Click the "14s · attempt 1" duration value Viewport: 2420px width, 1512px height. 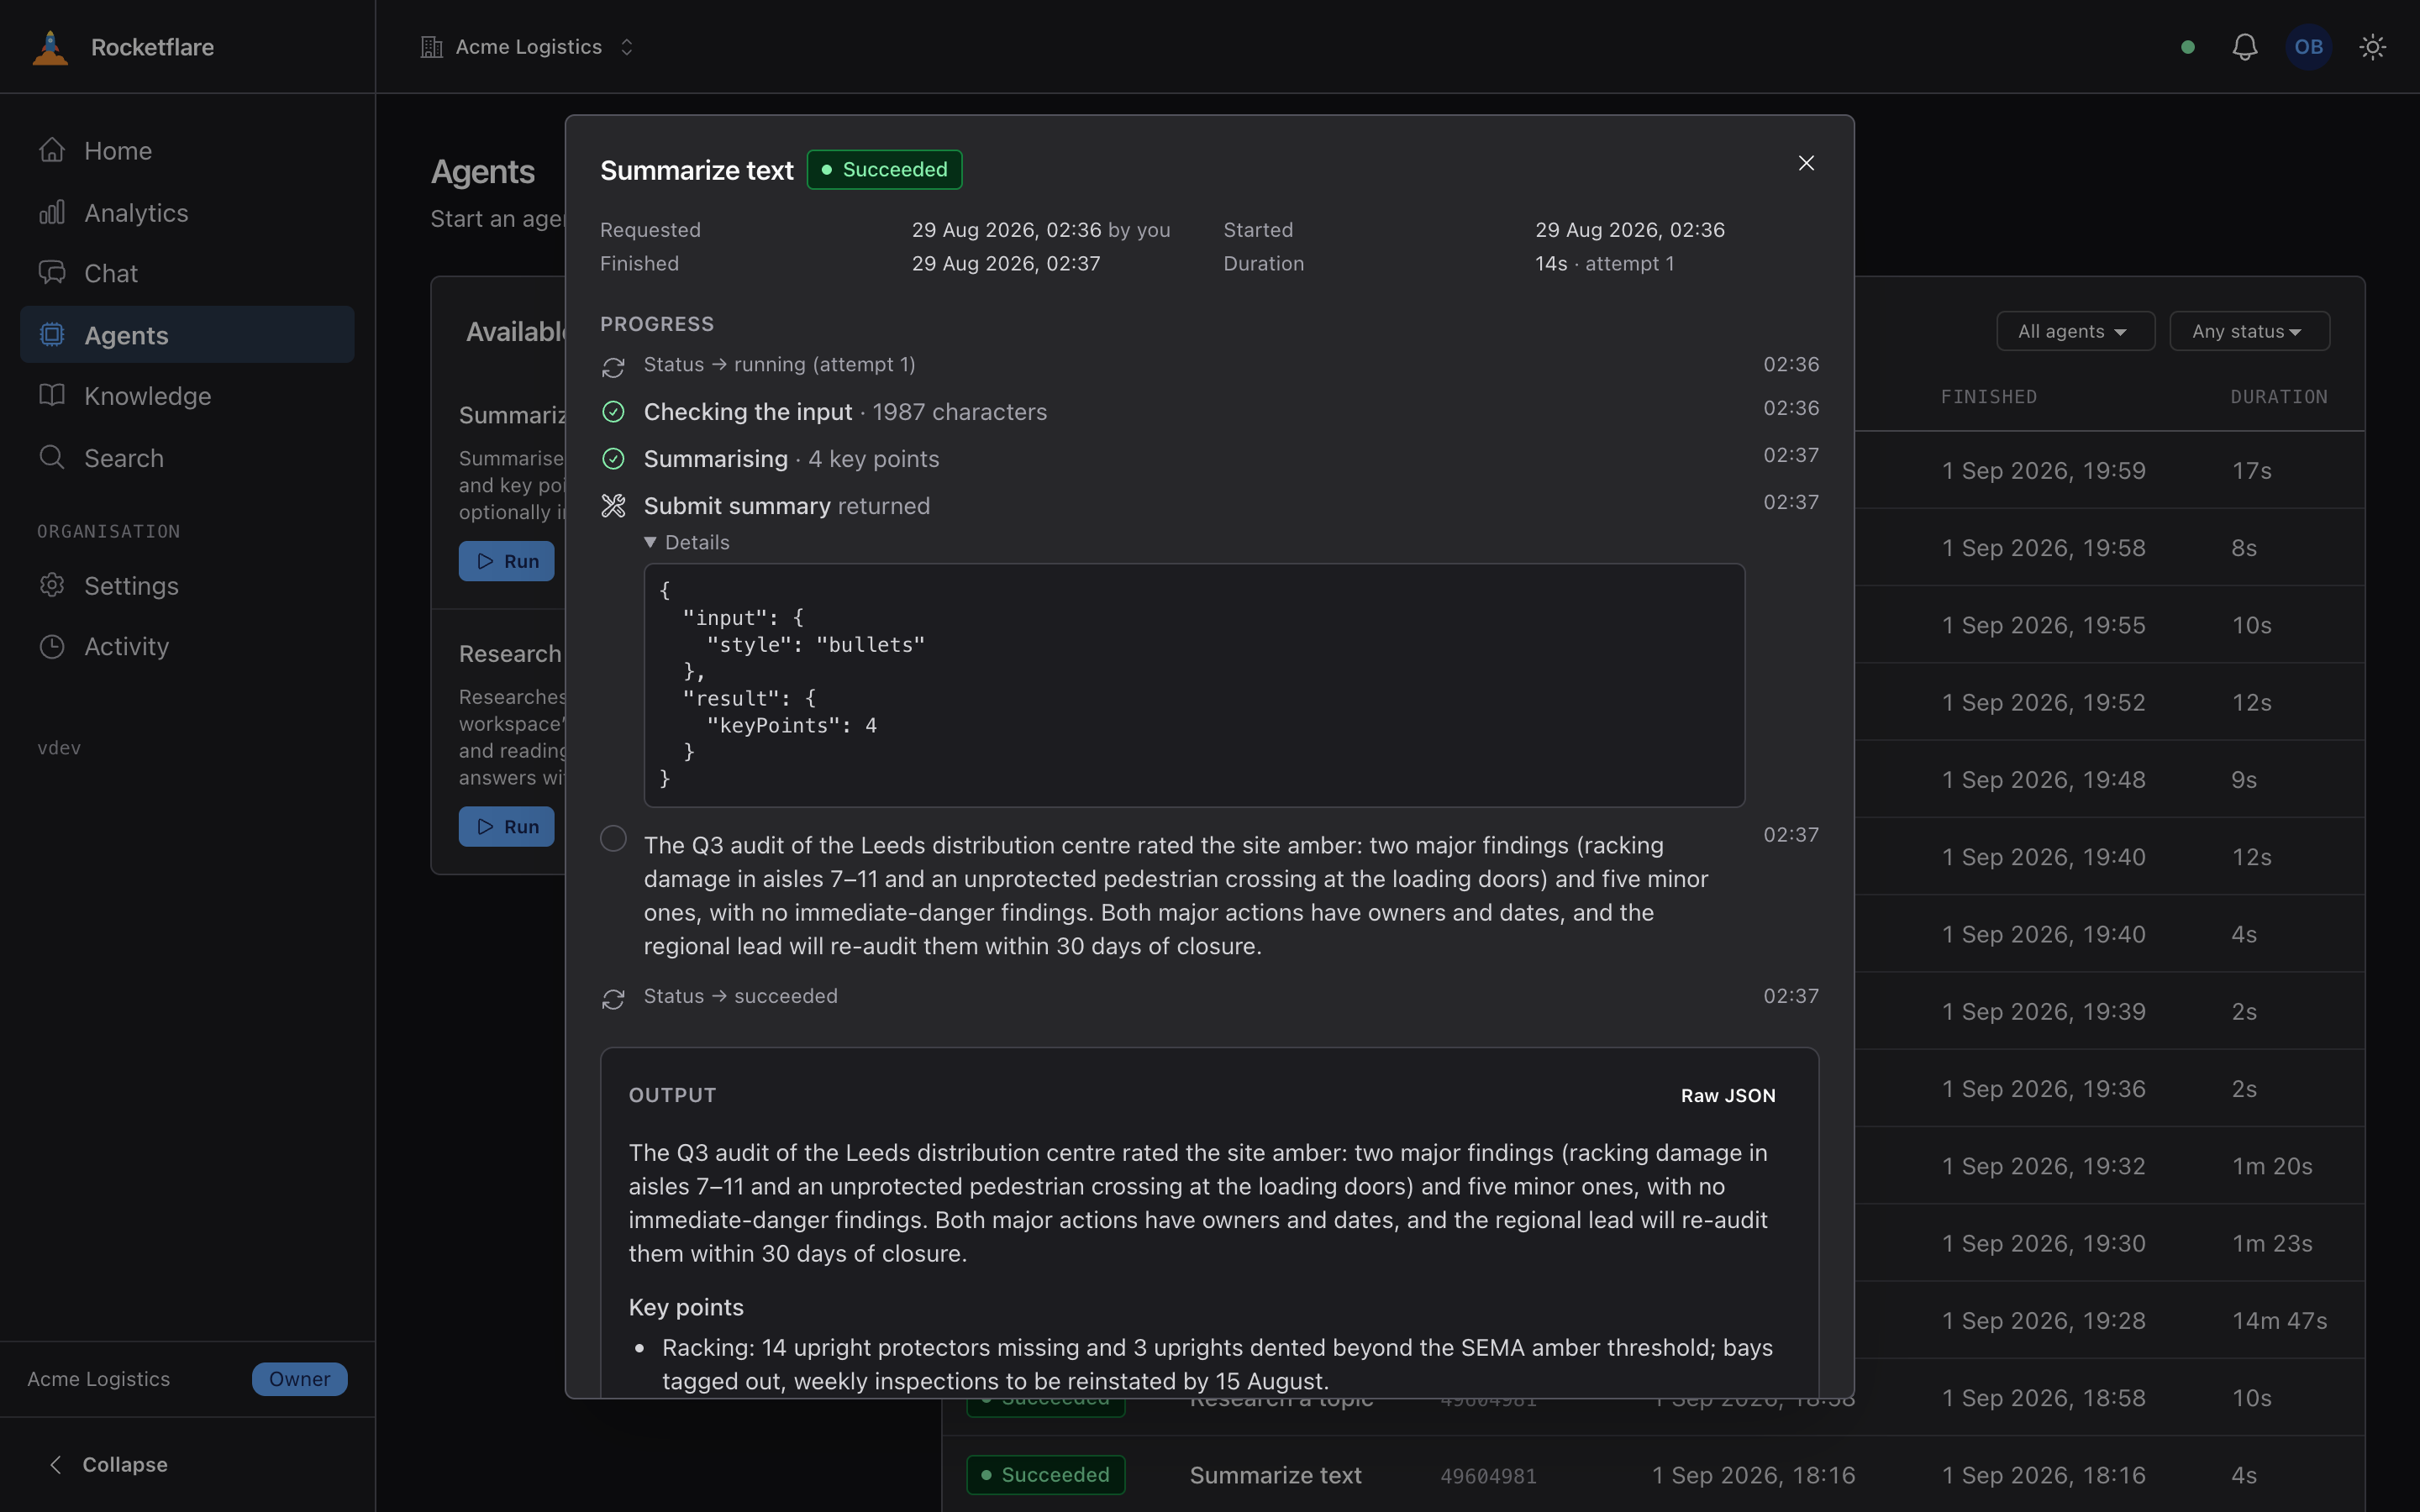click(x=1604, y=263)
